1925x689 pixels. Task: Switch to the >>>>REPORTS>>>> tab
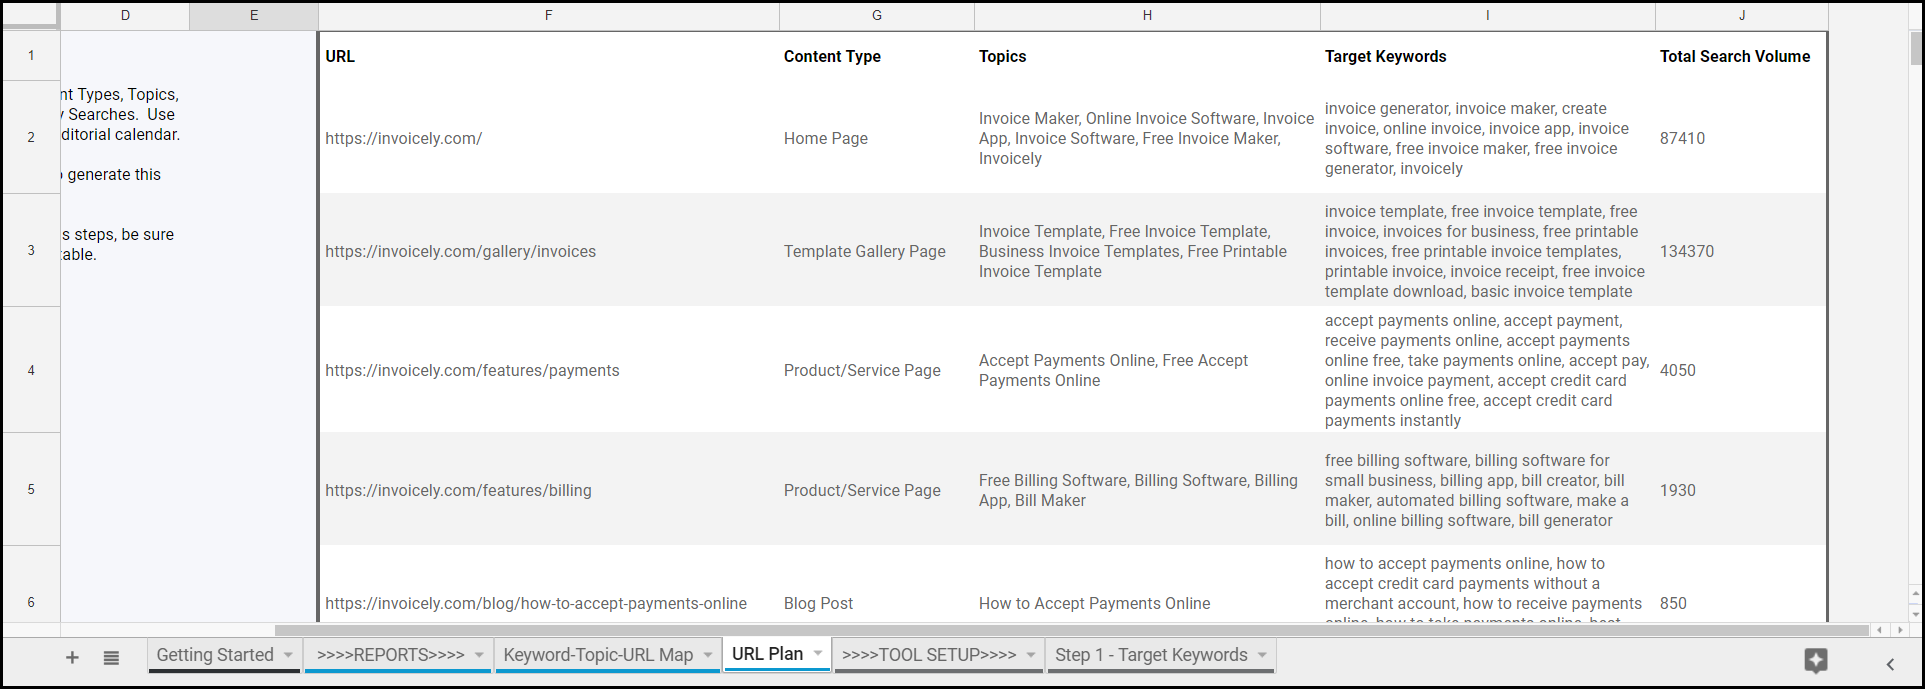point(391,655)
